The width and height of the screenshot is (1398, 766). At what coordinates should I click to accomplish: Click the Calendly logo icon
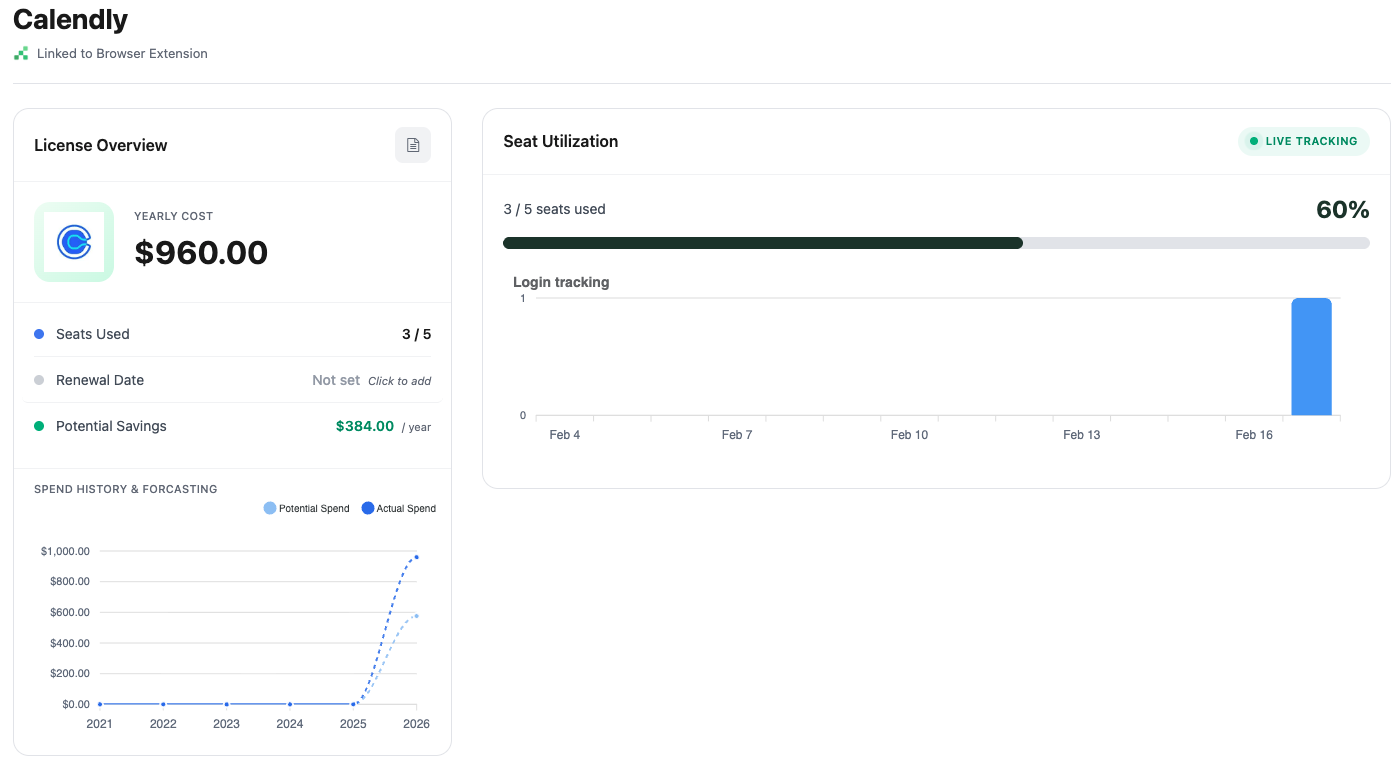[74, 242]
